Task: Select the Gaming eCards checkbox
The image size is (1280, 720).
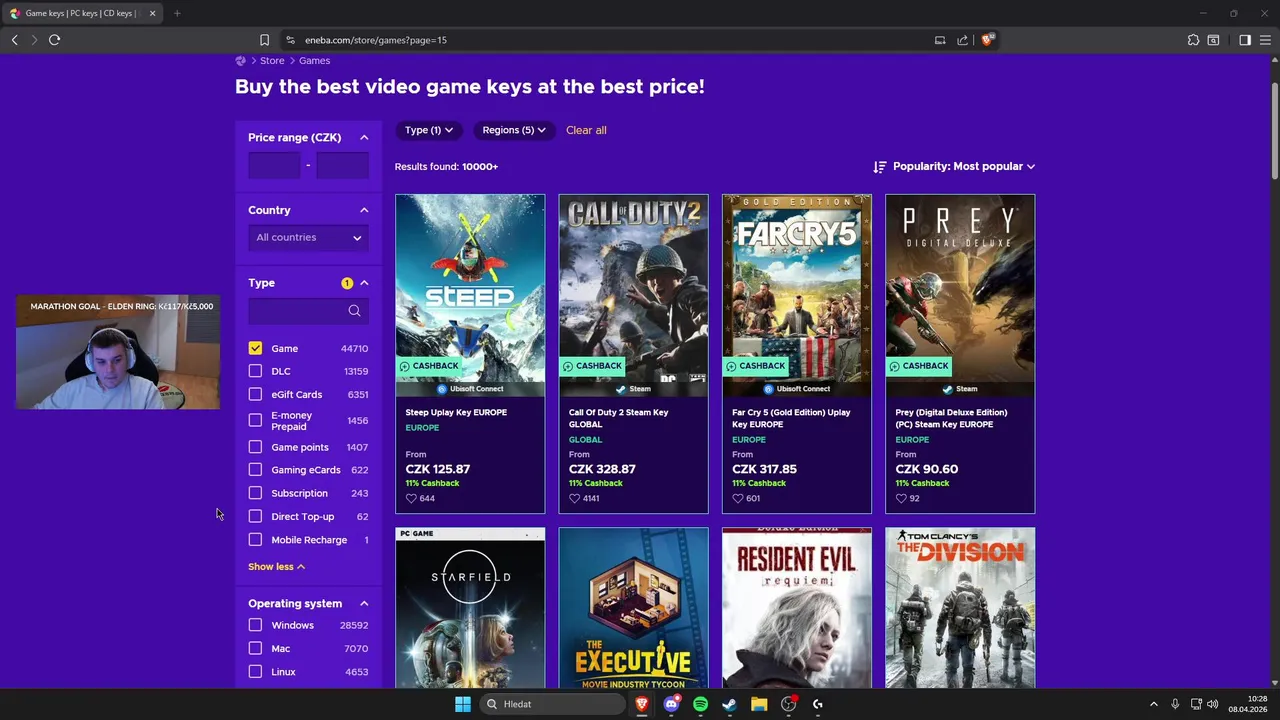Action: [x=255, y=470]
